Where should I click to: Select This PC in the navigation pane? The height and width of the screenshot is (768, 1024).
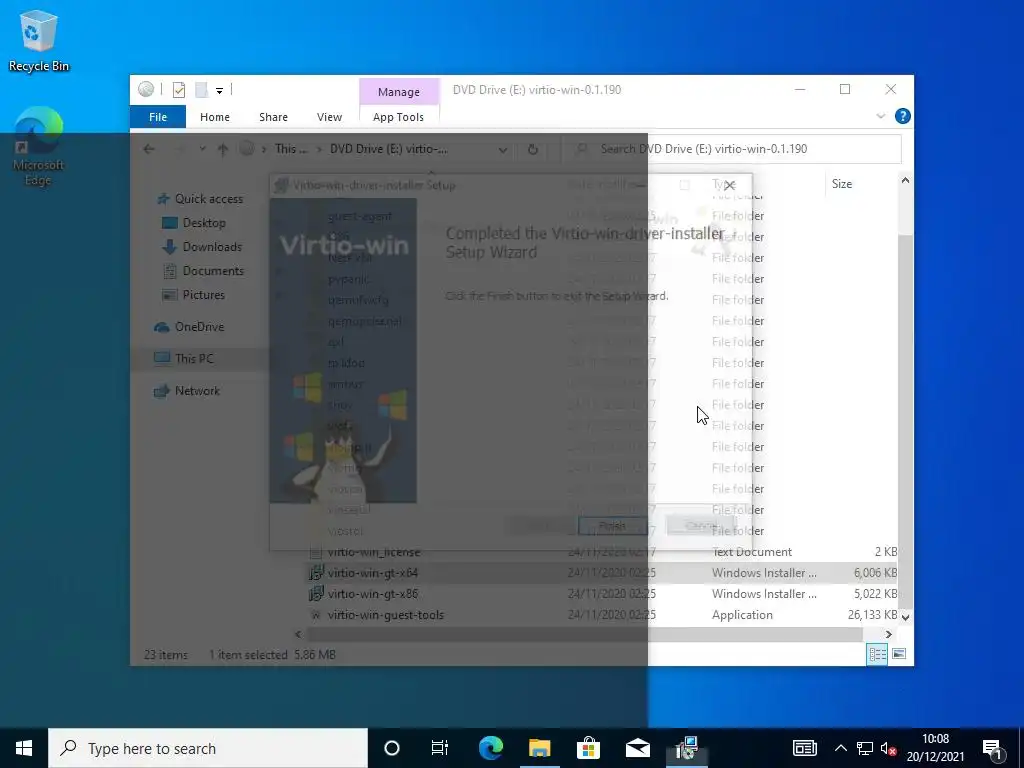[x=184, y=359]
